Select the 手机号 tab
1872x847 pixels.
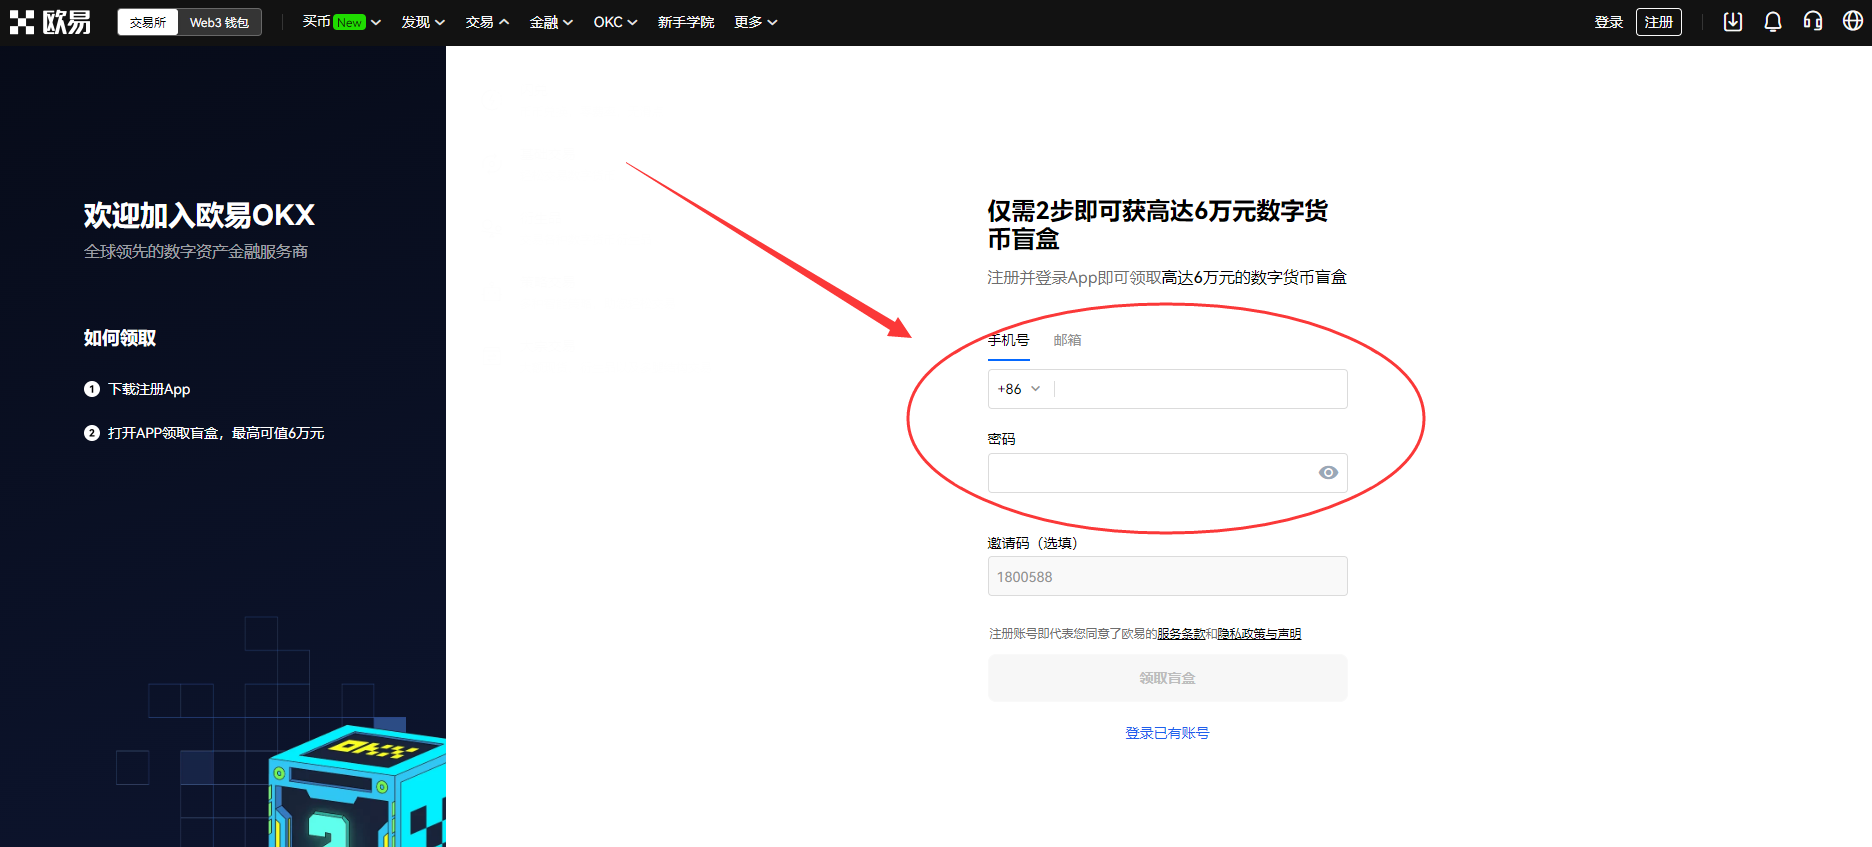1008,340
